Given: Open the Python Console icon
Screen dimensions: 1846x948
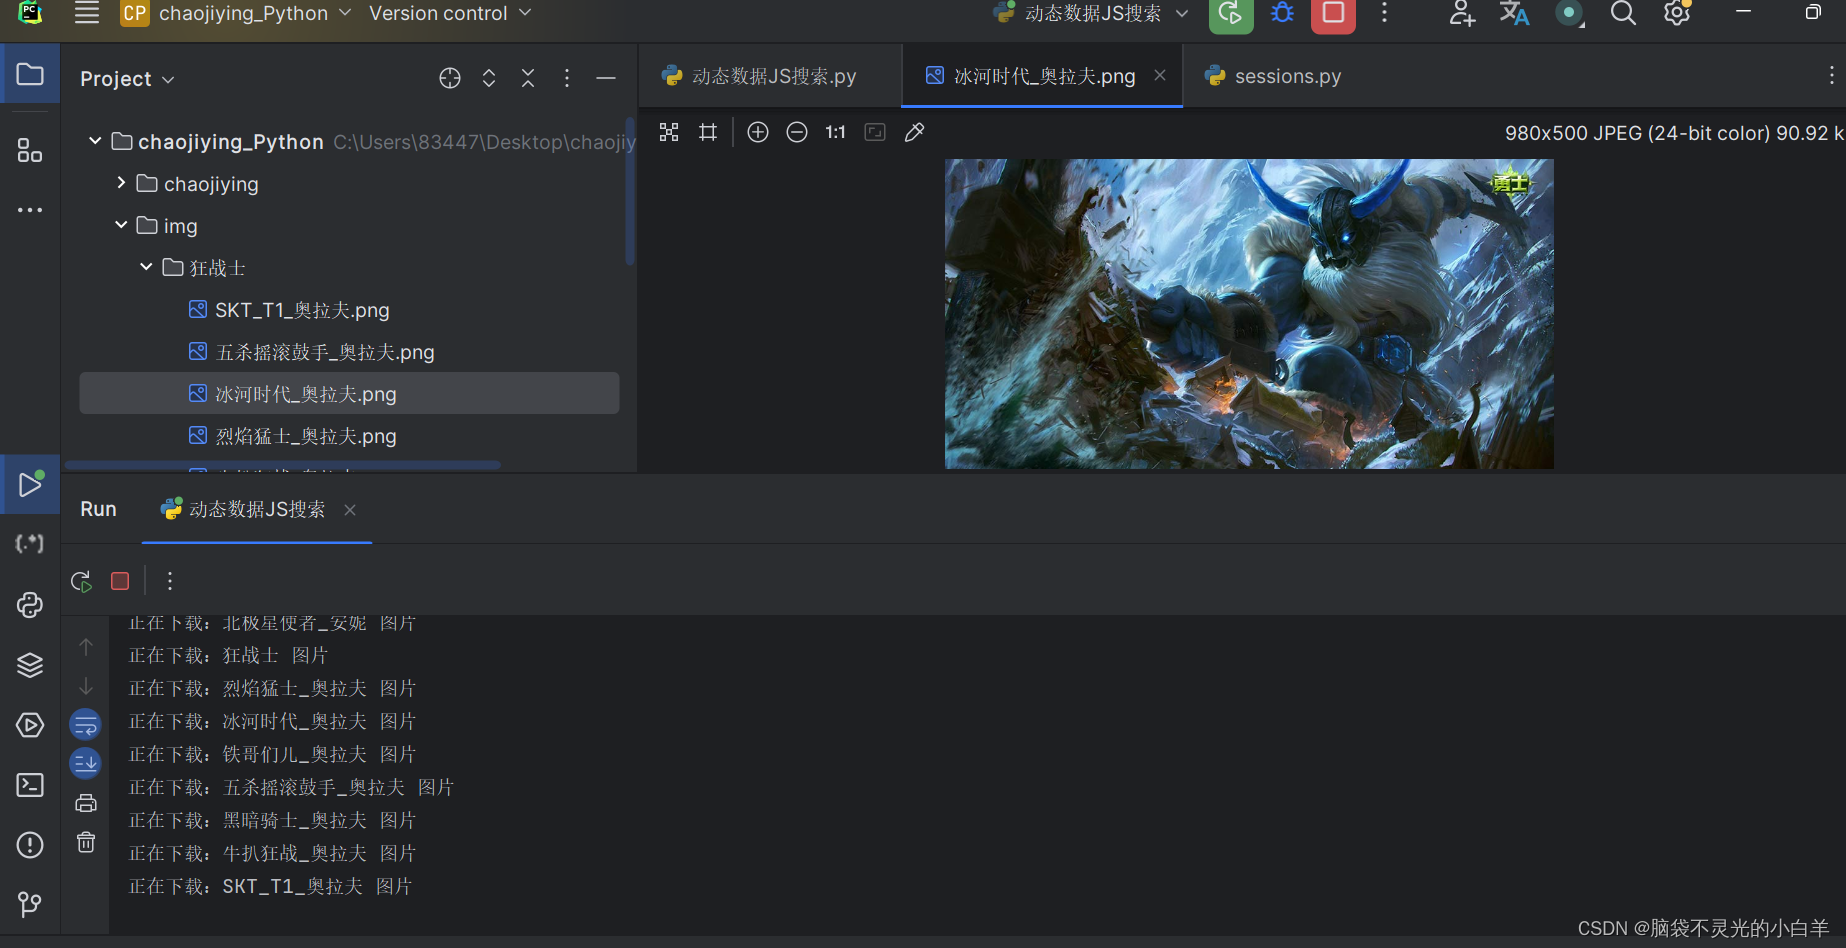Looking at the screenshot, I should [30, 605].
